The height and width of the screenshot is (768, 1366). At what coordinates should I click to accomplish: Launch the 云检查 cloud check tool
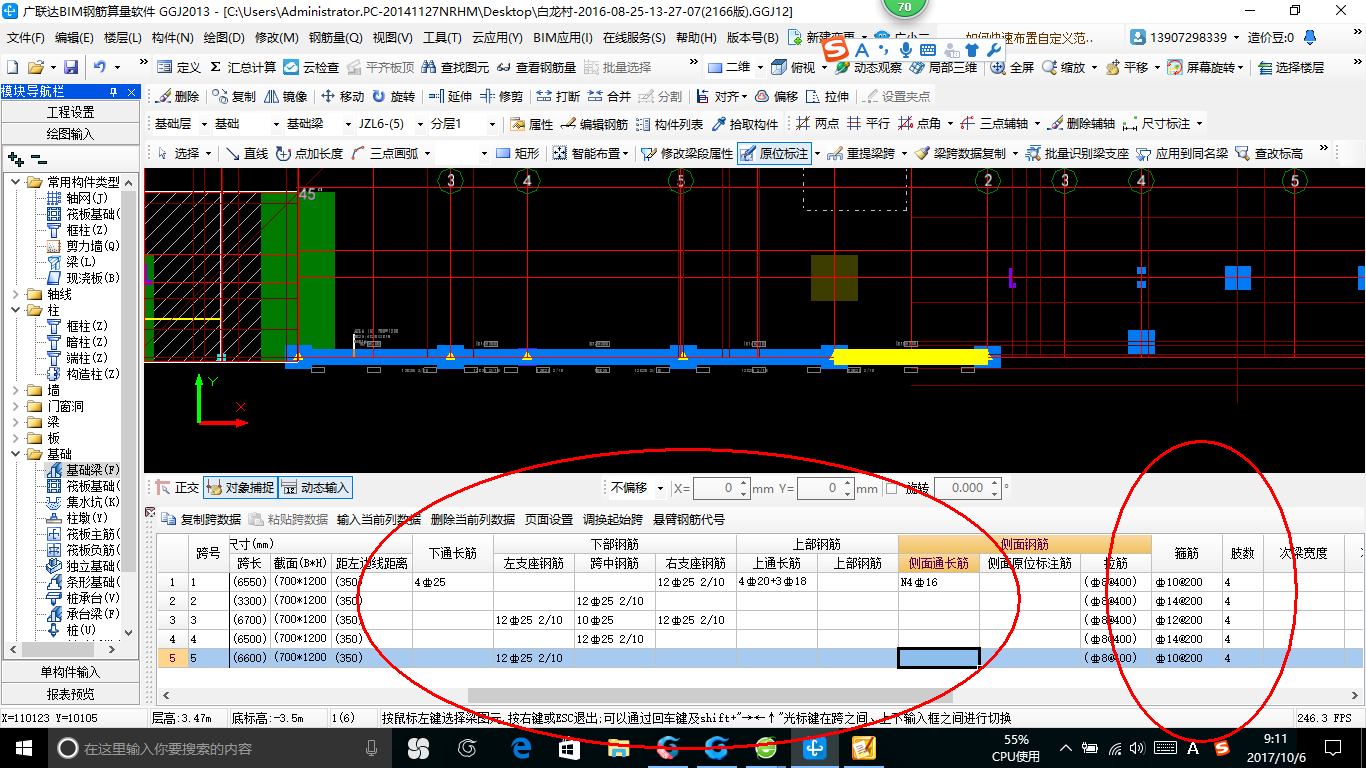click(311, 68)
